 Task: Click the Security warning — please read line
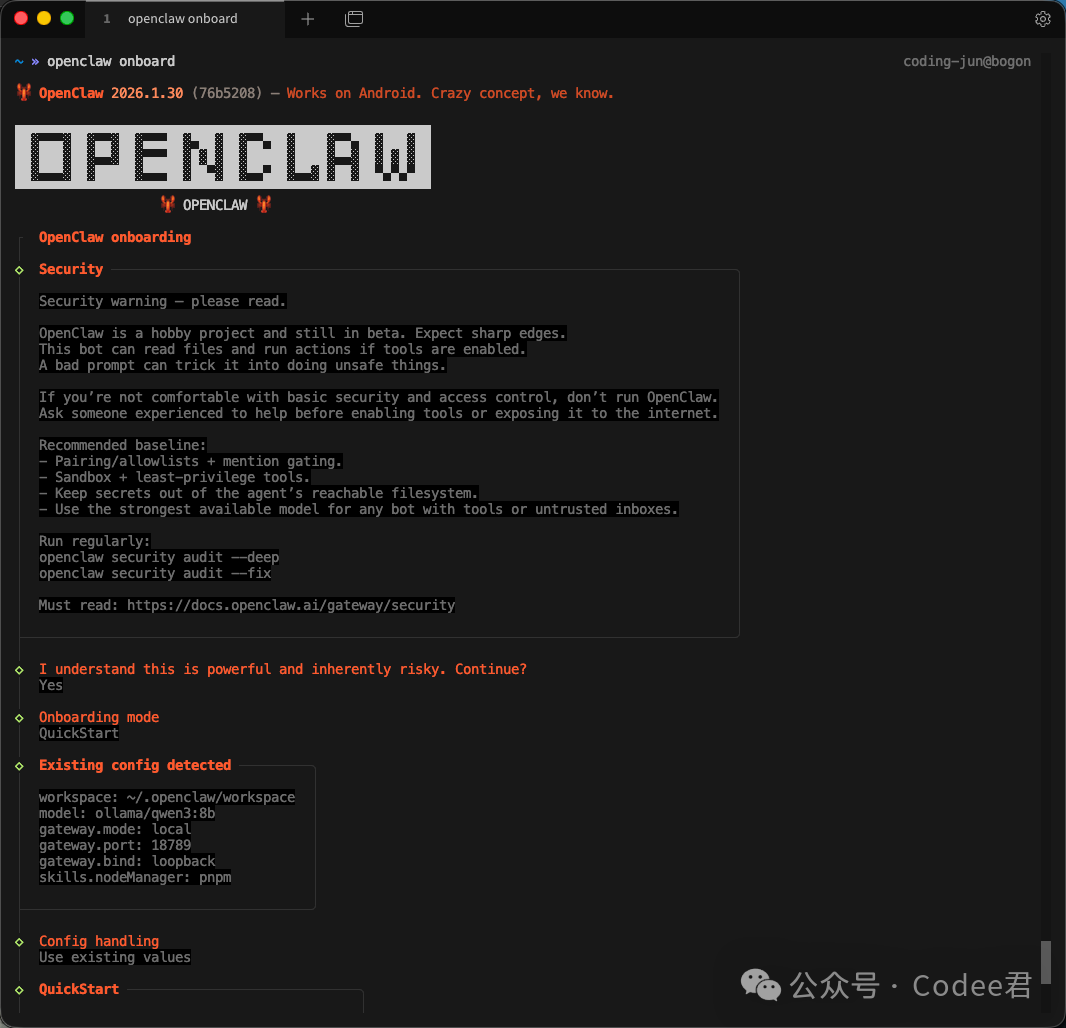coord(162,301)
